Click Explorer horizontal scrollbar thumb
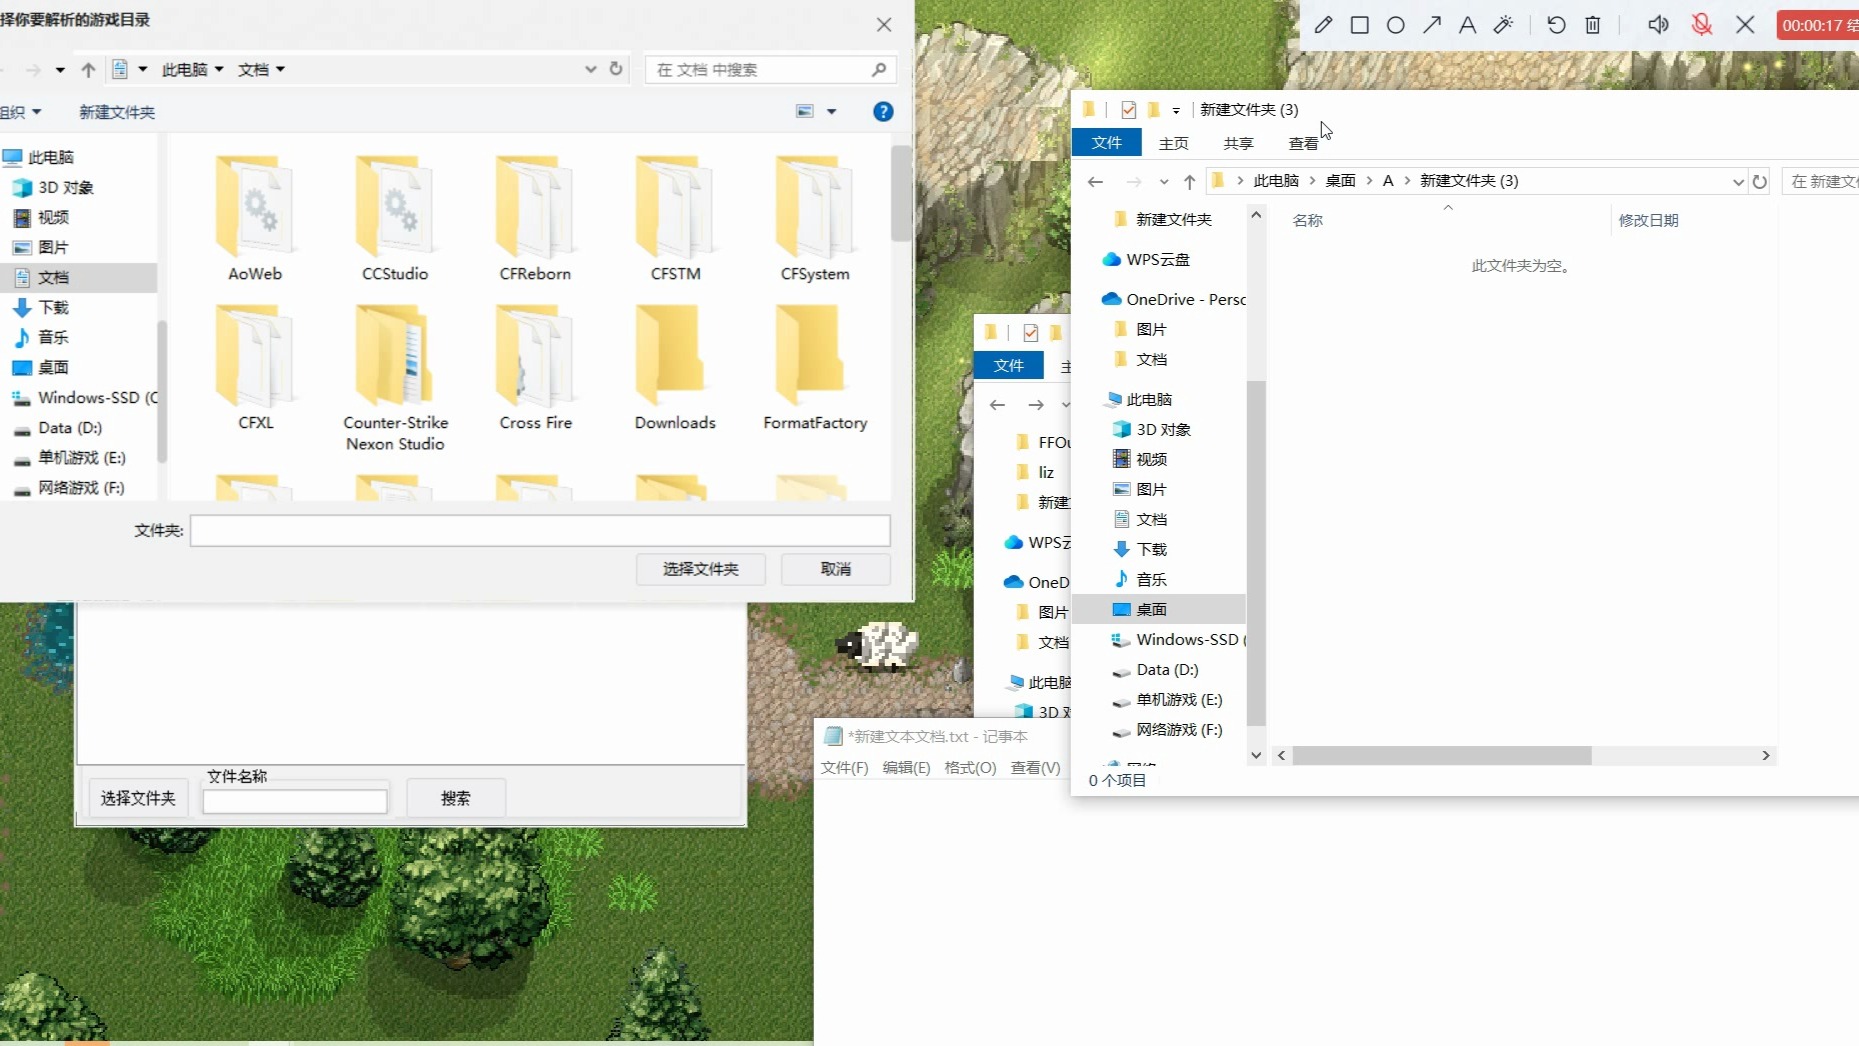The height and width of the screenshot is (1046, 1859). pyautogui.click(x=1441, y=756)
